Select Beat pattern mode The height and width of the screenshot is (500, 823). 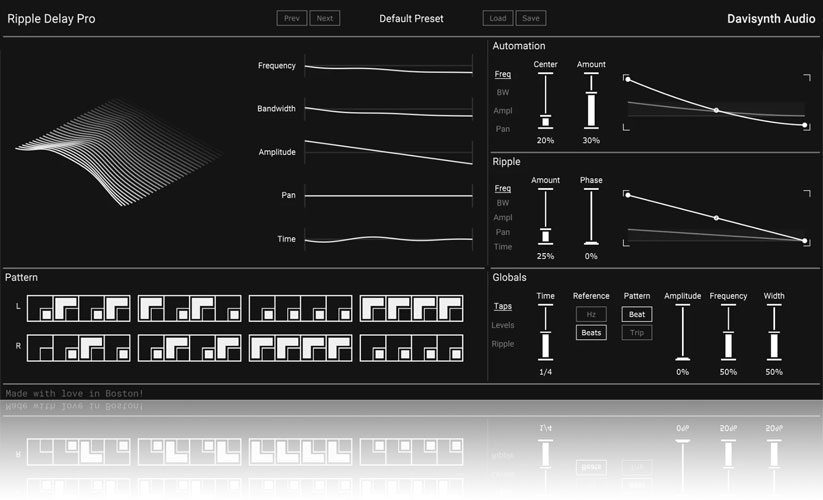click(637, 314)
